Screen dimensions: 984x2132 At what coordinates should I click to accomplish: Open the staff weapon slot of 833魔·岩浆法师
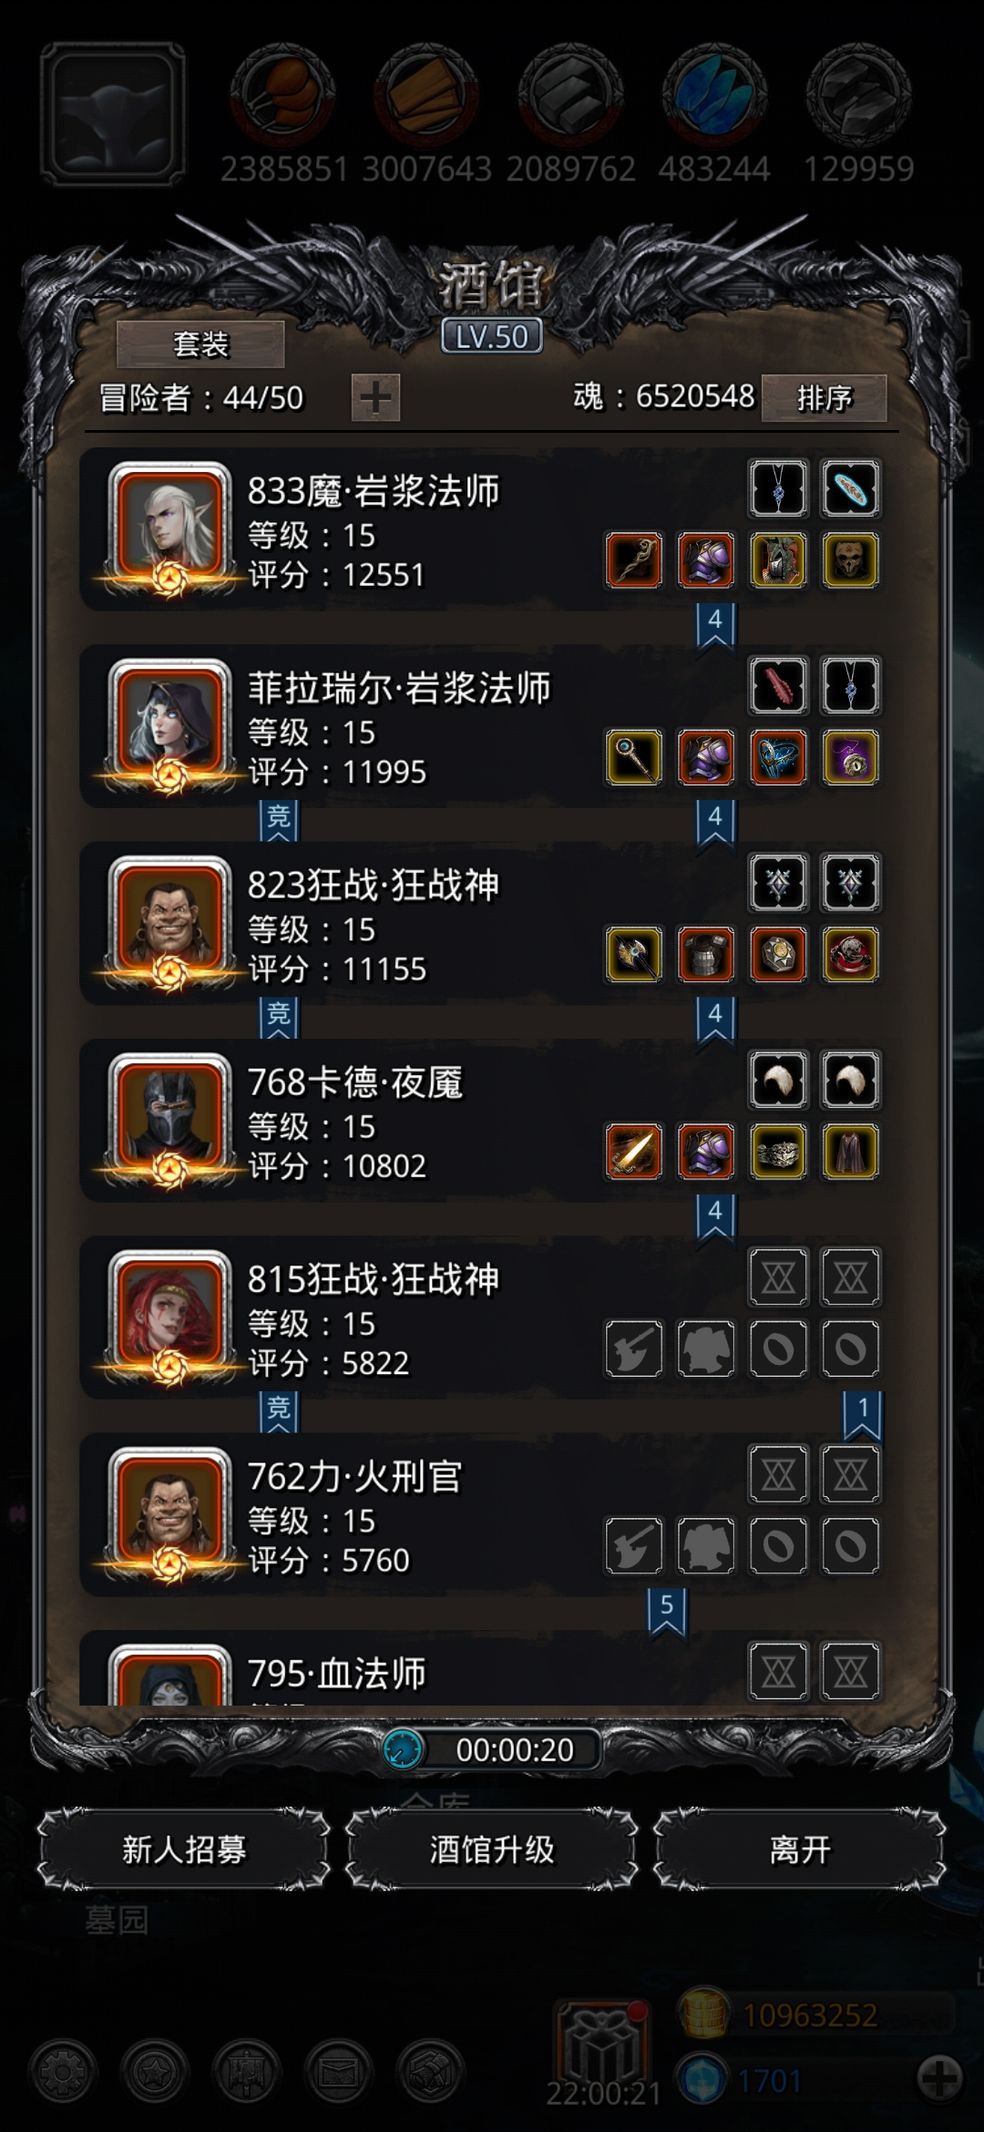point(634,560)
